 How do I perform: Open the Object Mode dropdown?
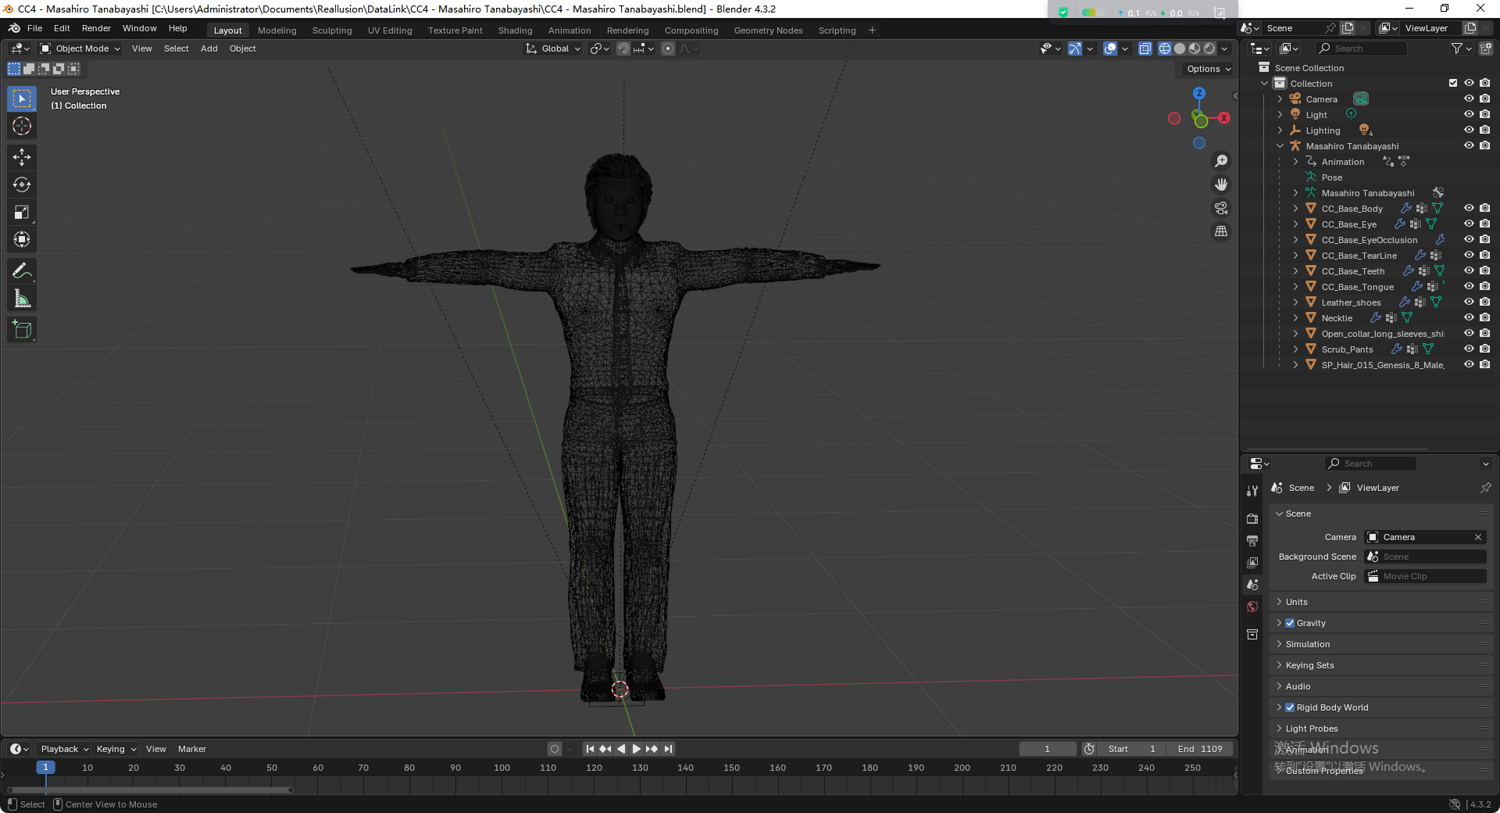pos(80,48)
